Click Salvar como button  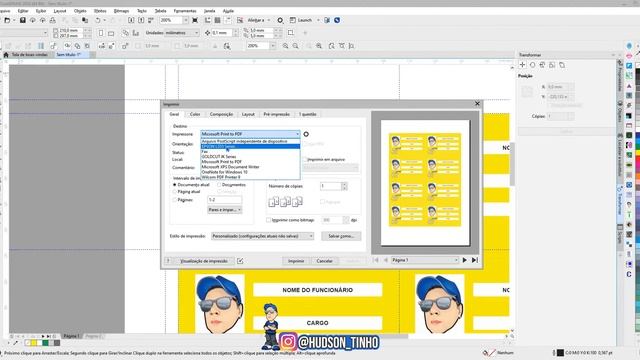pyautogui.click(x=341, y=236)
